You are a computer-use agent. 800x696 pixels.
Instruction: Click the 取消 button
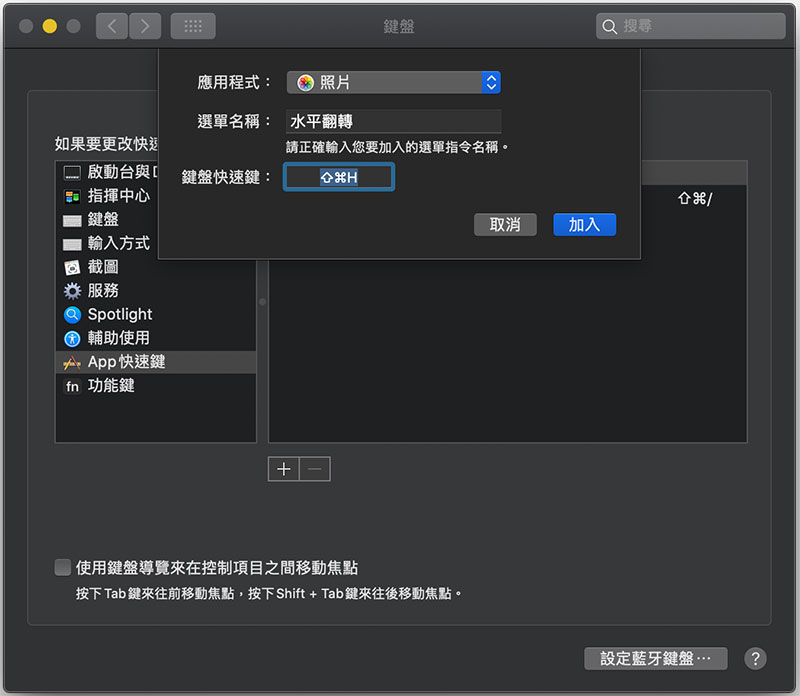pos(505,225)
